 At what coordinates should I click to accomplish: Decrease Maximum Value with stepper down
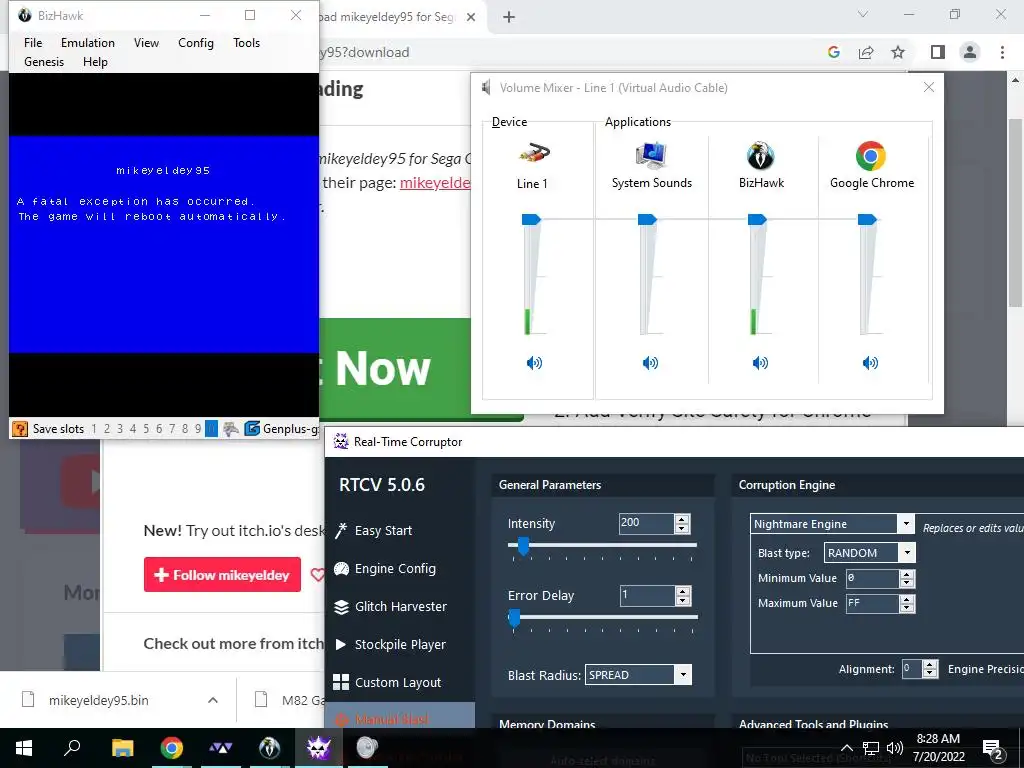click(x=906, y=607)
